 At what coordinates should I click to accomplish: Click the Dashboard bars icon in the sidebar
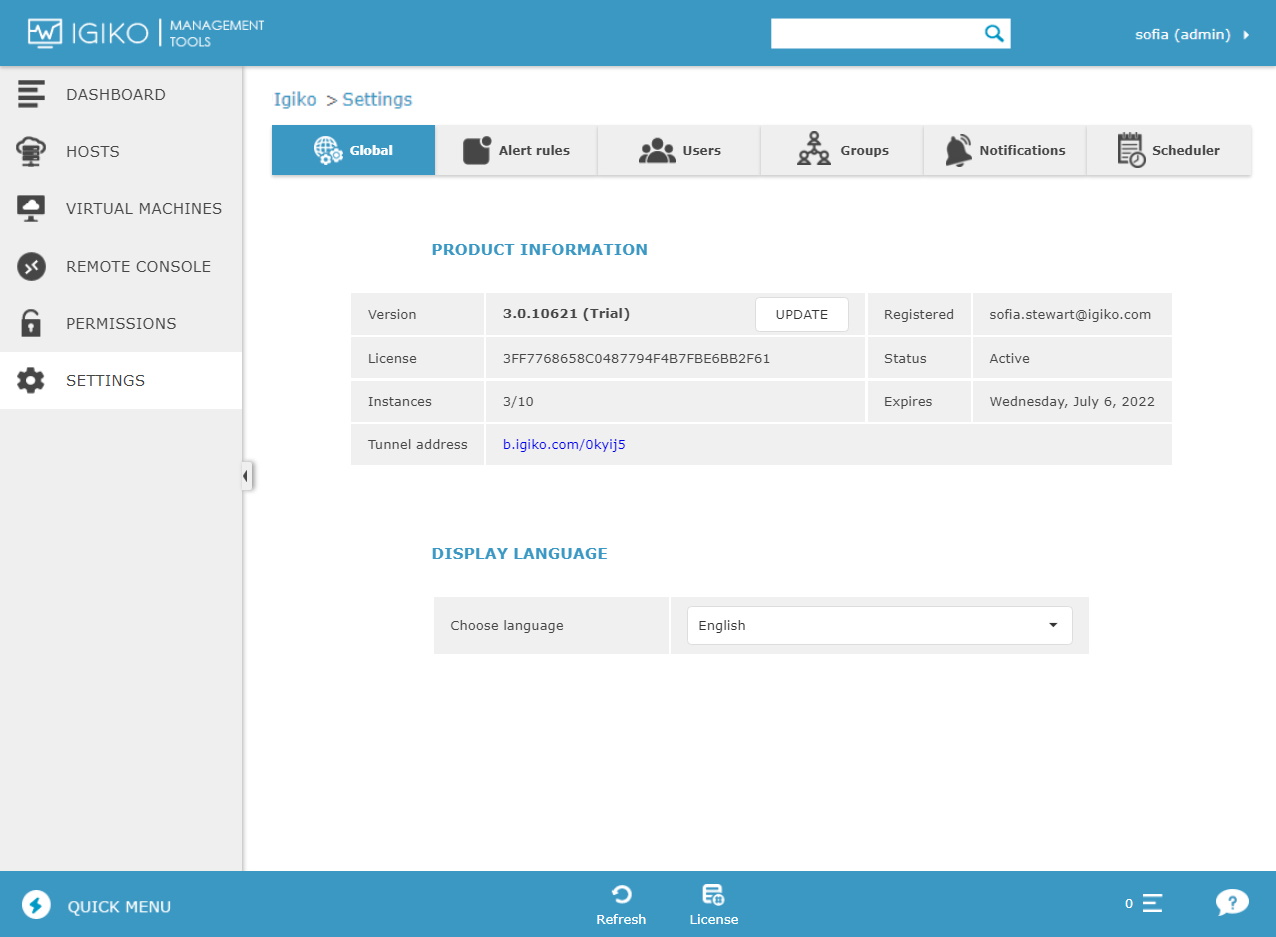(31, 94)
